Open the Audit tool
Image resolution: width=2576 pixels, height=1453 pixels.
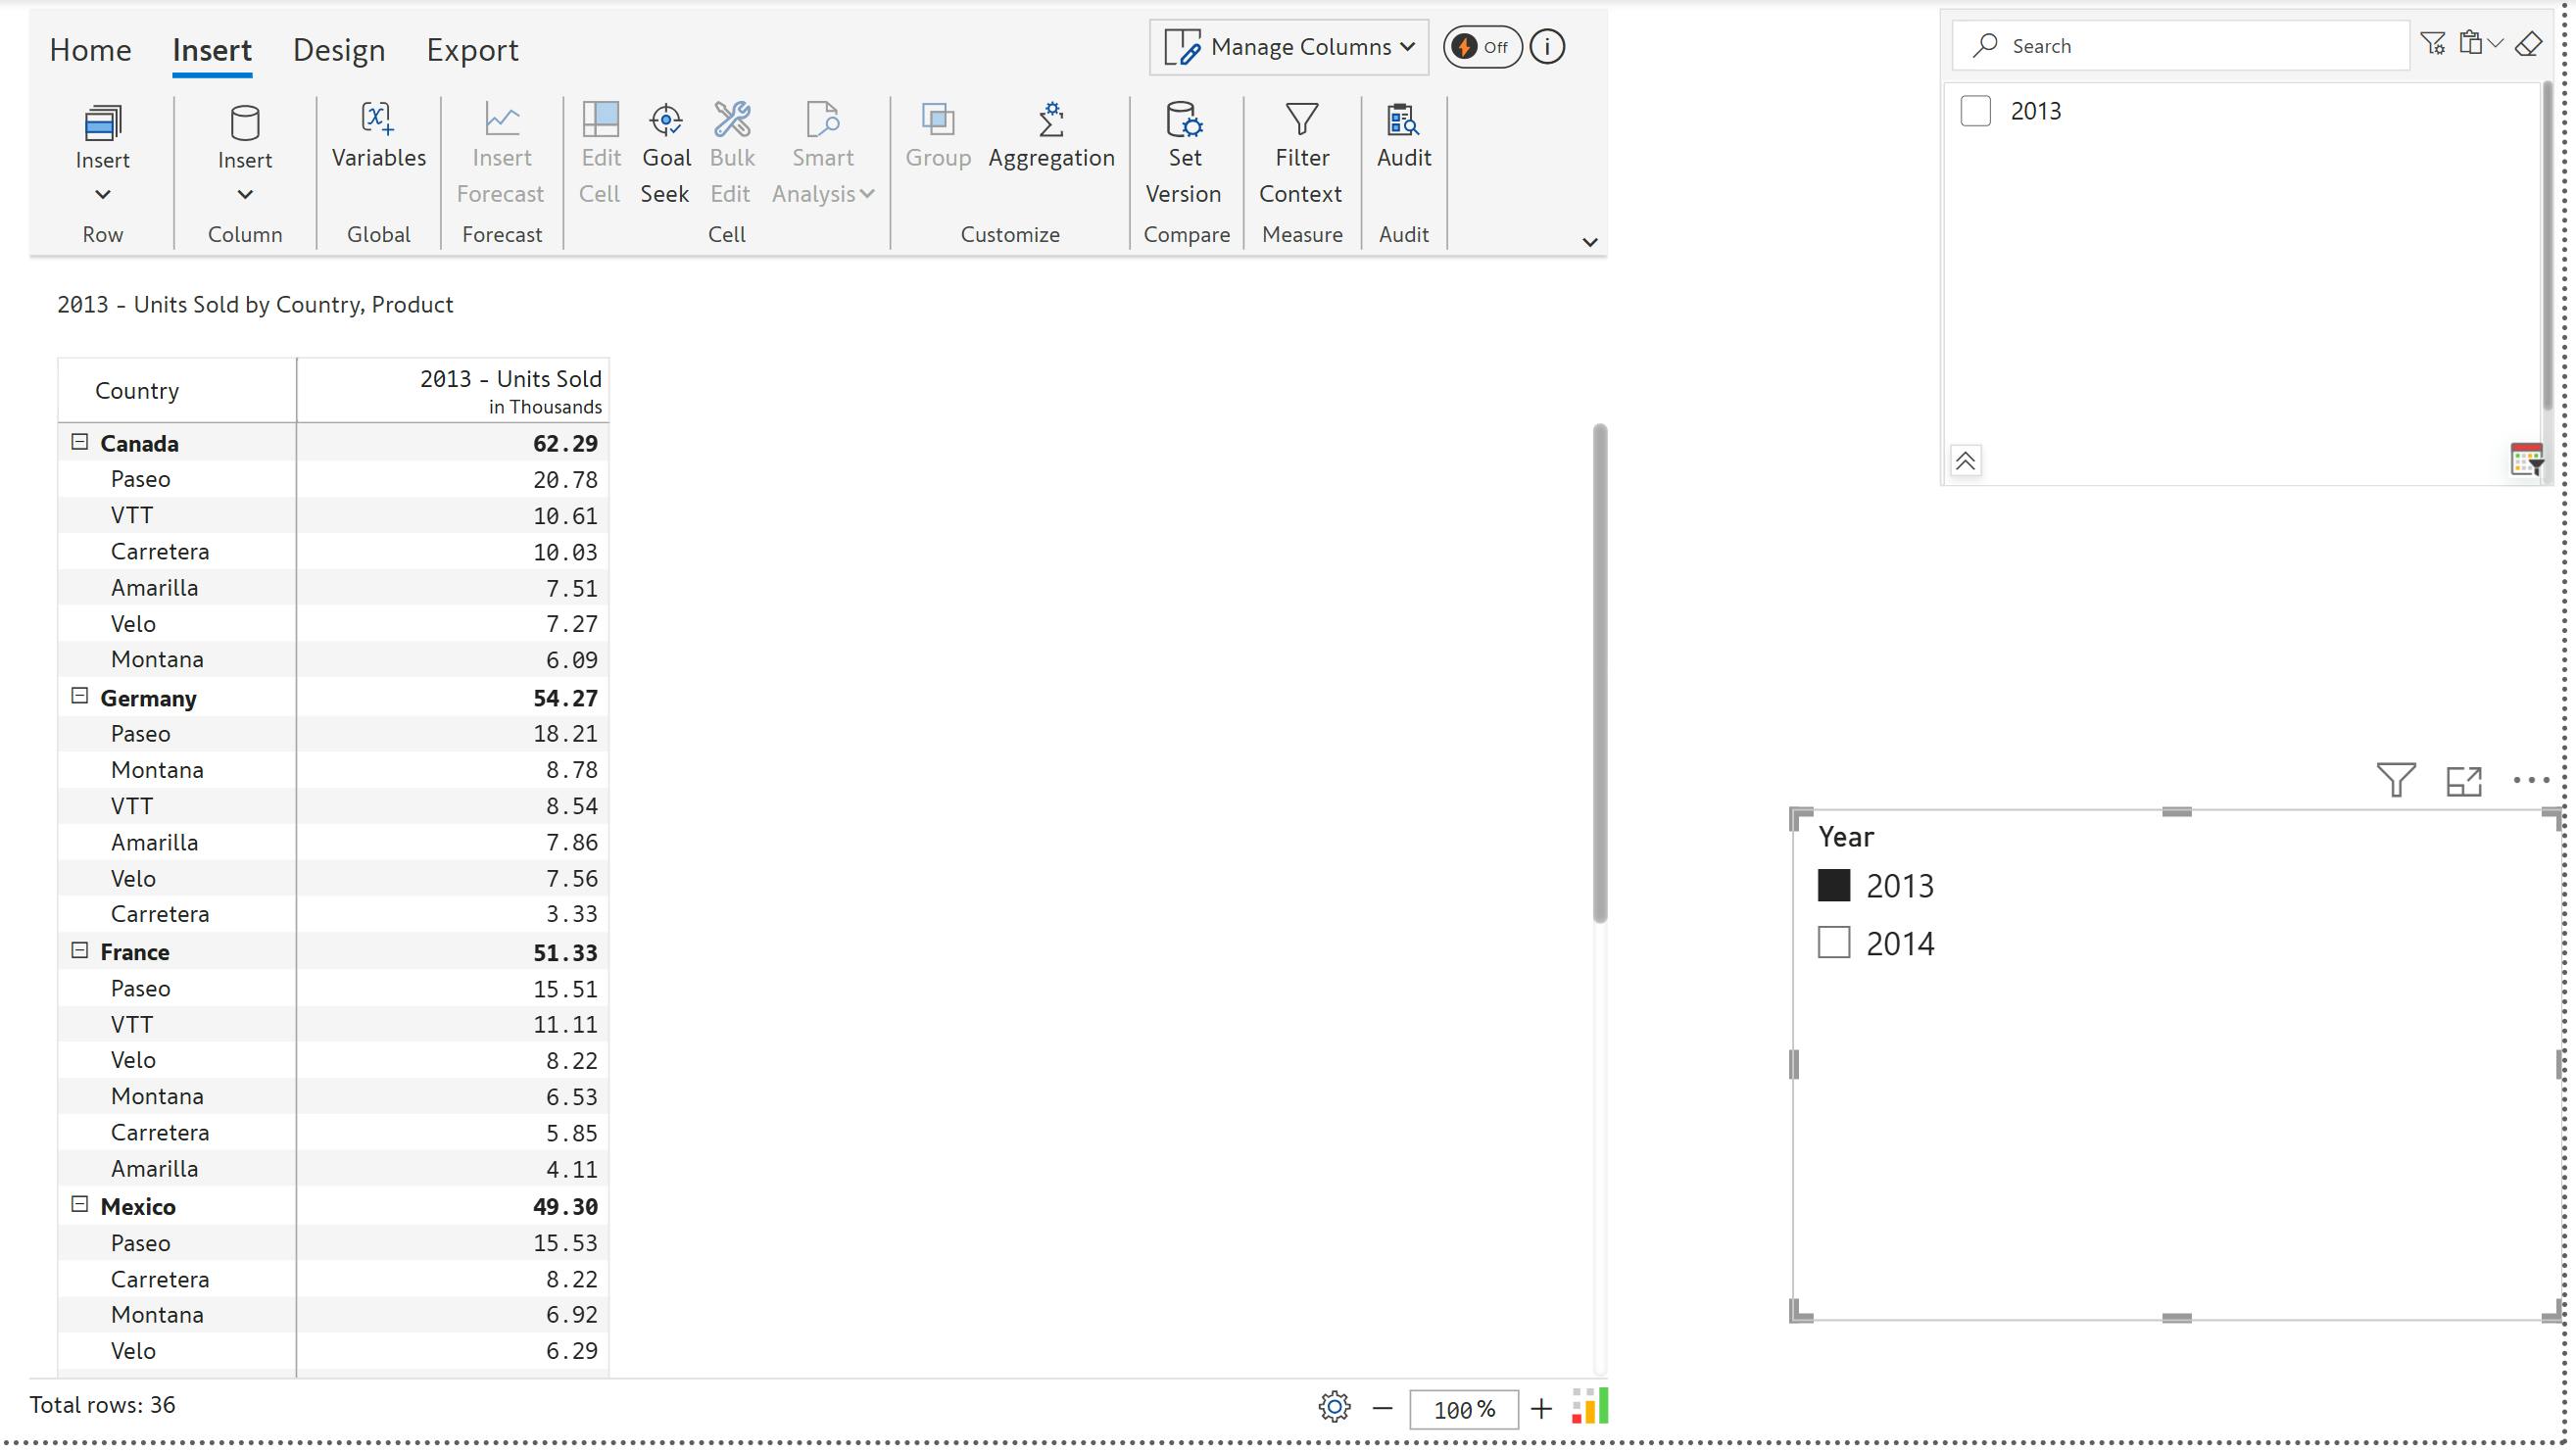[x=1403, y=121]
